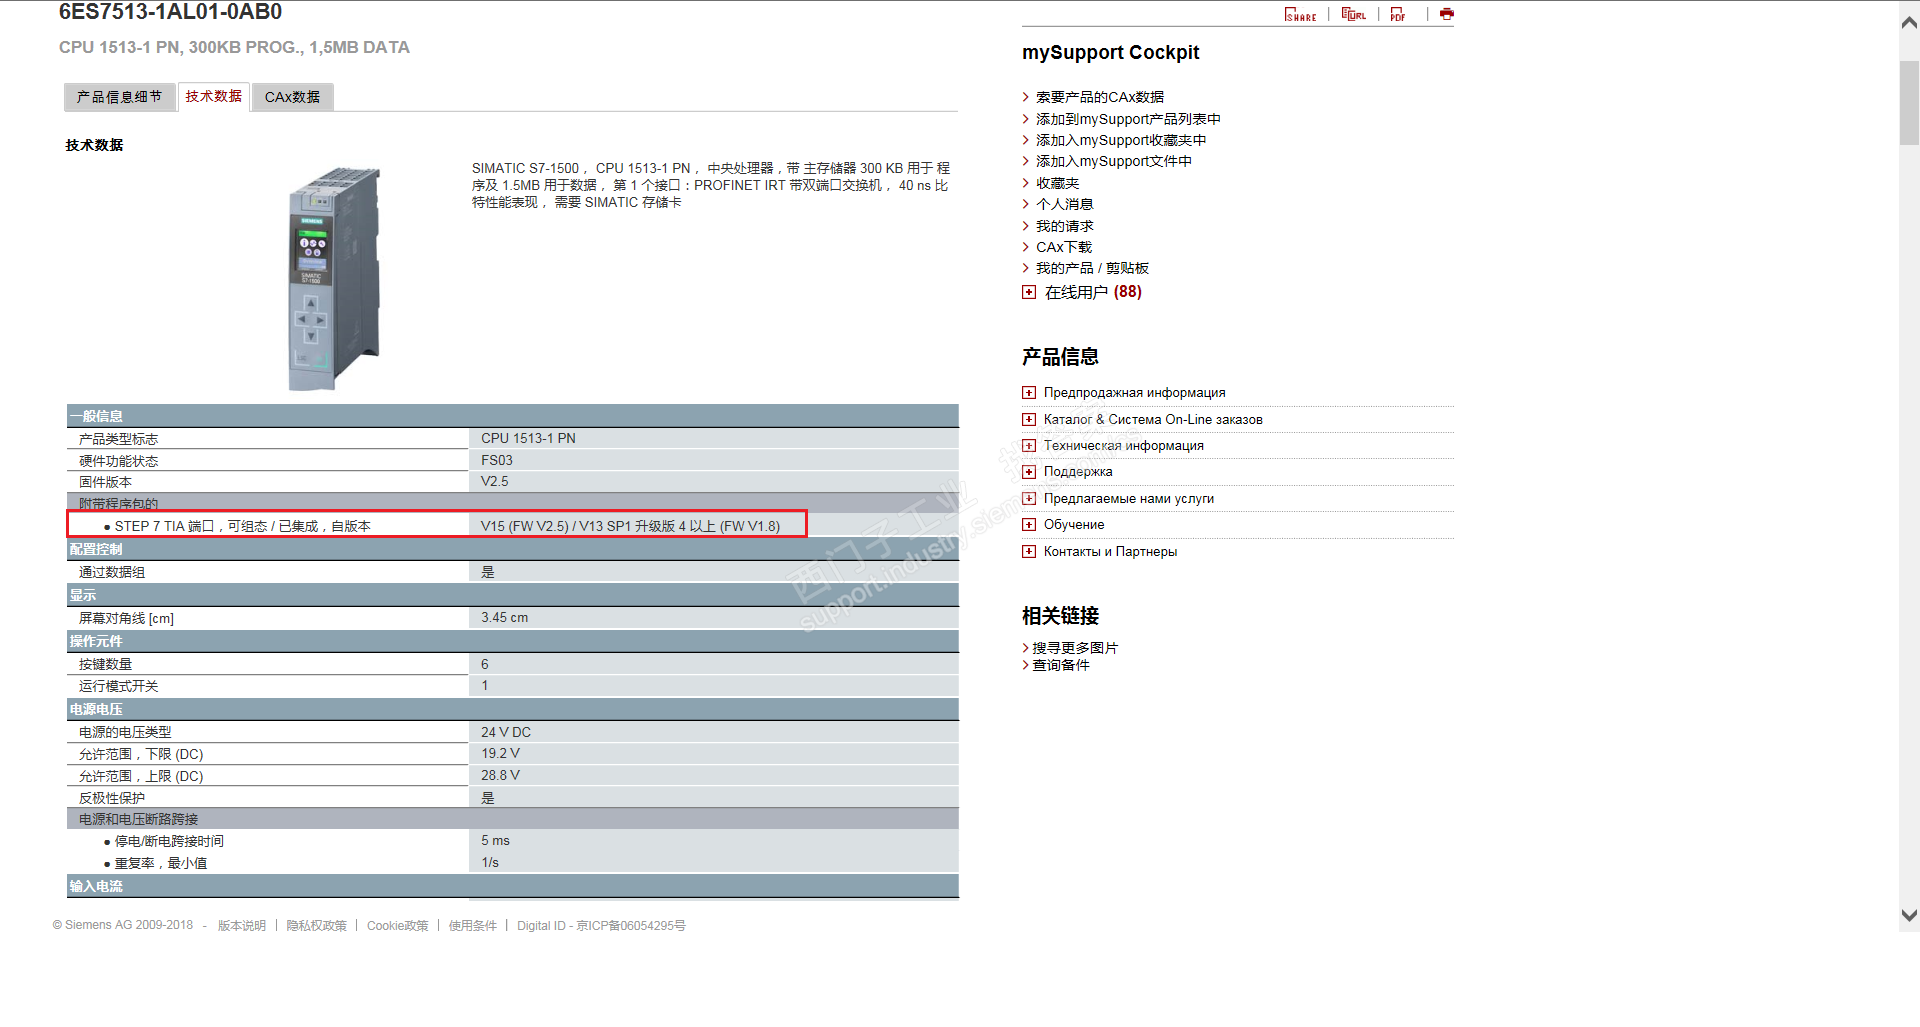Viewport: 1920px width, 1027px height.
Task: Click 搜寻更多图片 link
Action: [1075, 648]
